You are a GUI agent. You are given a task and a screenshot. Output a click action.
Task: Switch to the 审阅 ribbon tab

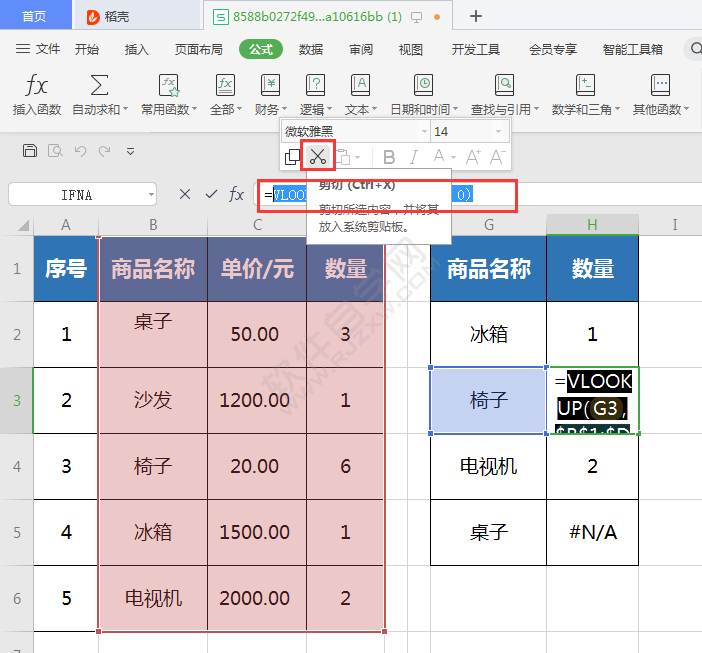(x=361, y=49)
